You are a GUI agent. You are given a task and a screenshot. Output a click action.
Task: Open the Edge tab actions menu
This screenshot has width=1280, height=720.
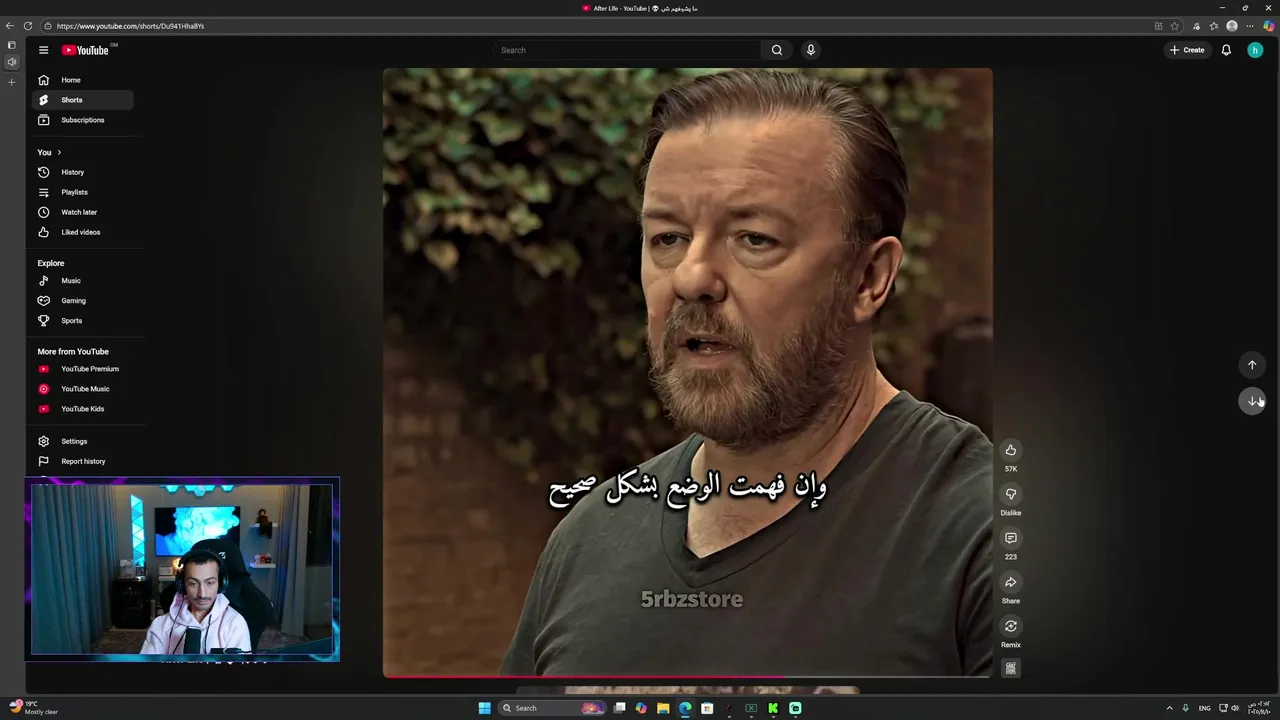(11, 45)
